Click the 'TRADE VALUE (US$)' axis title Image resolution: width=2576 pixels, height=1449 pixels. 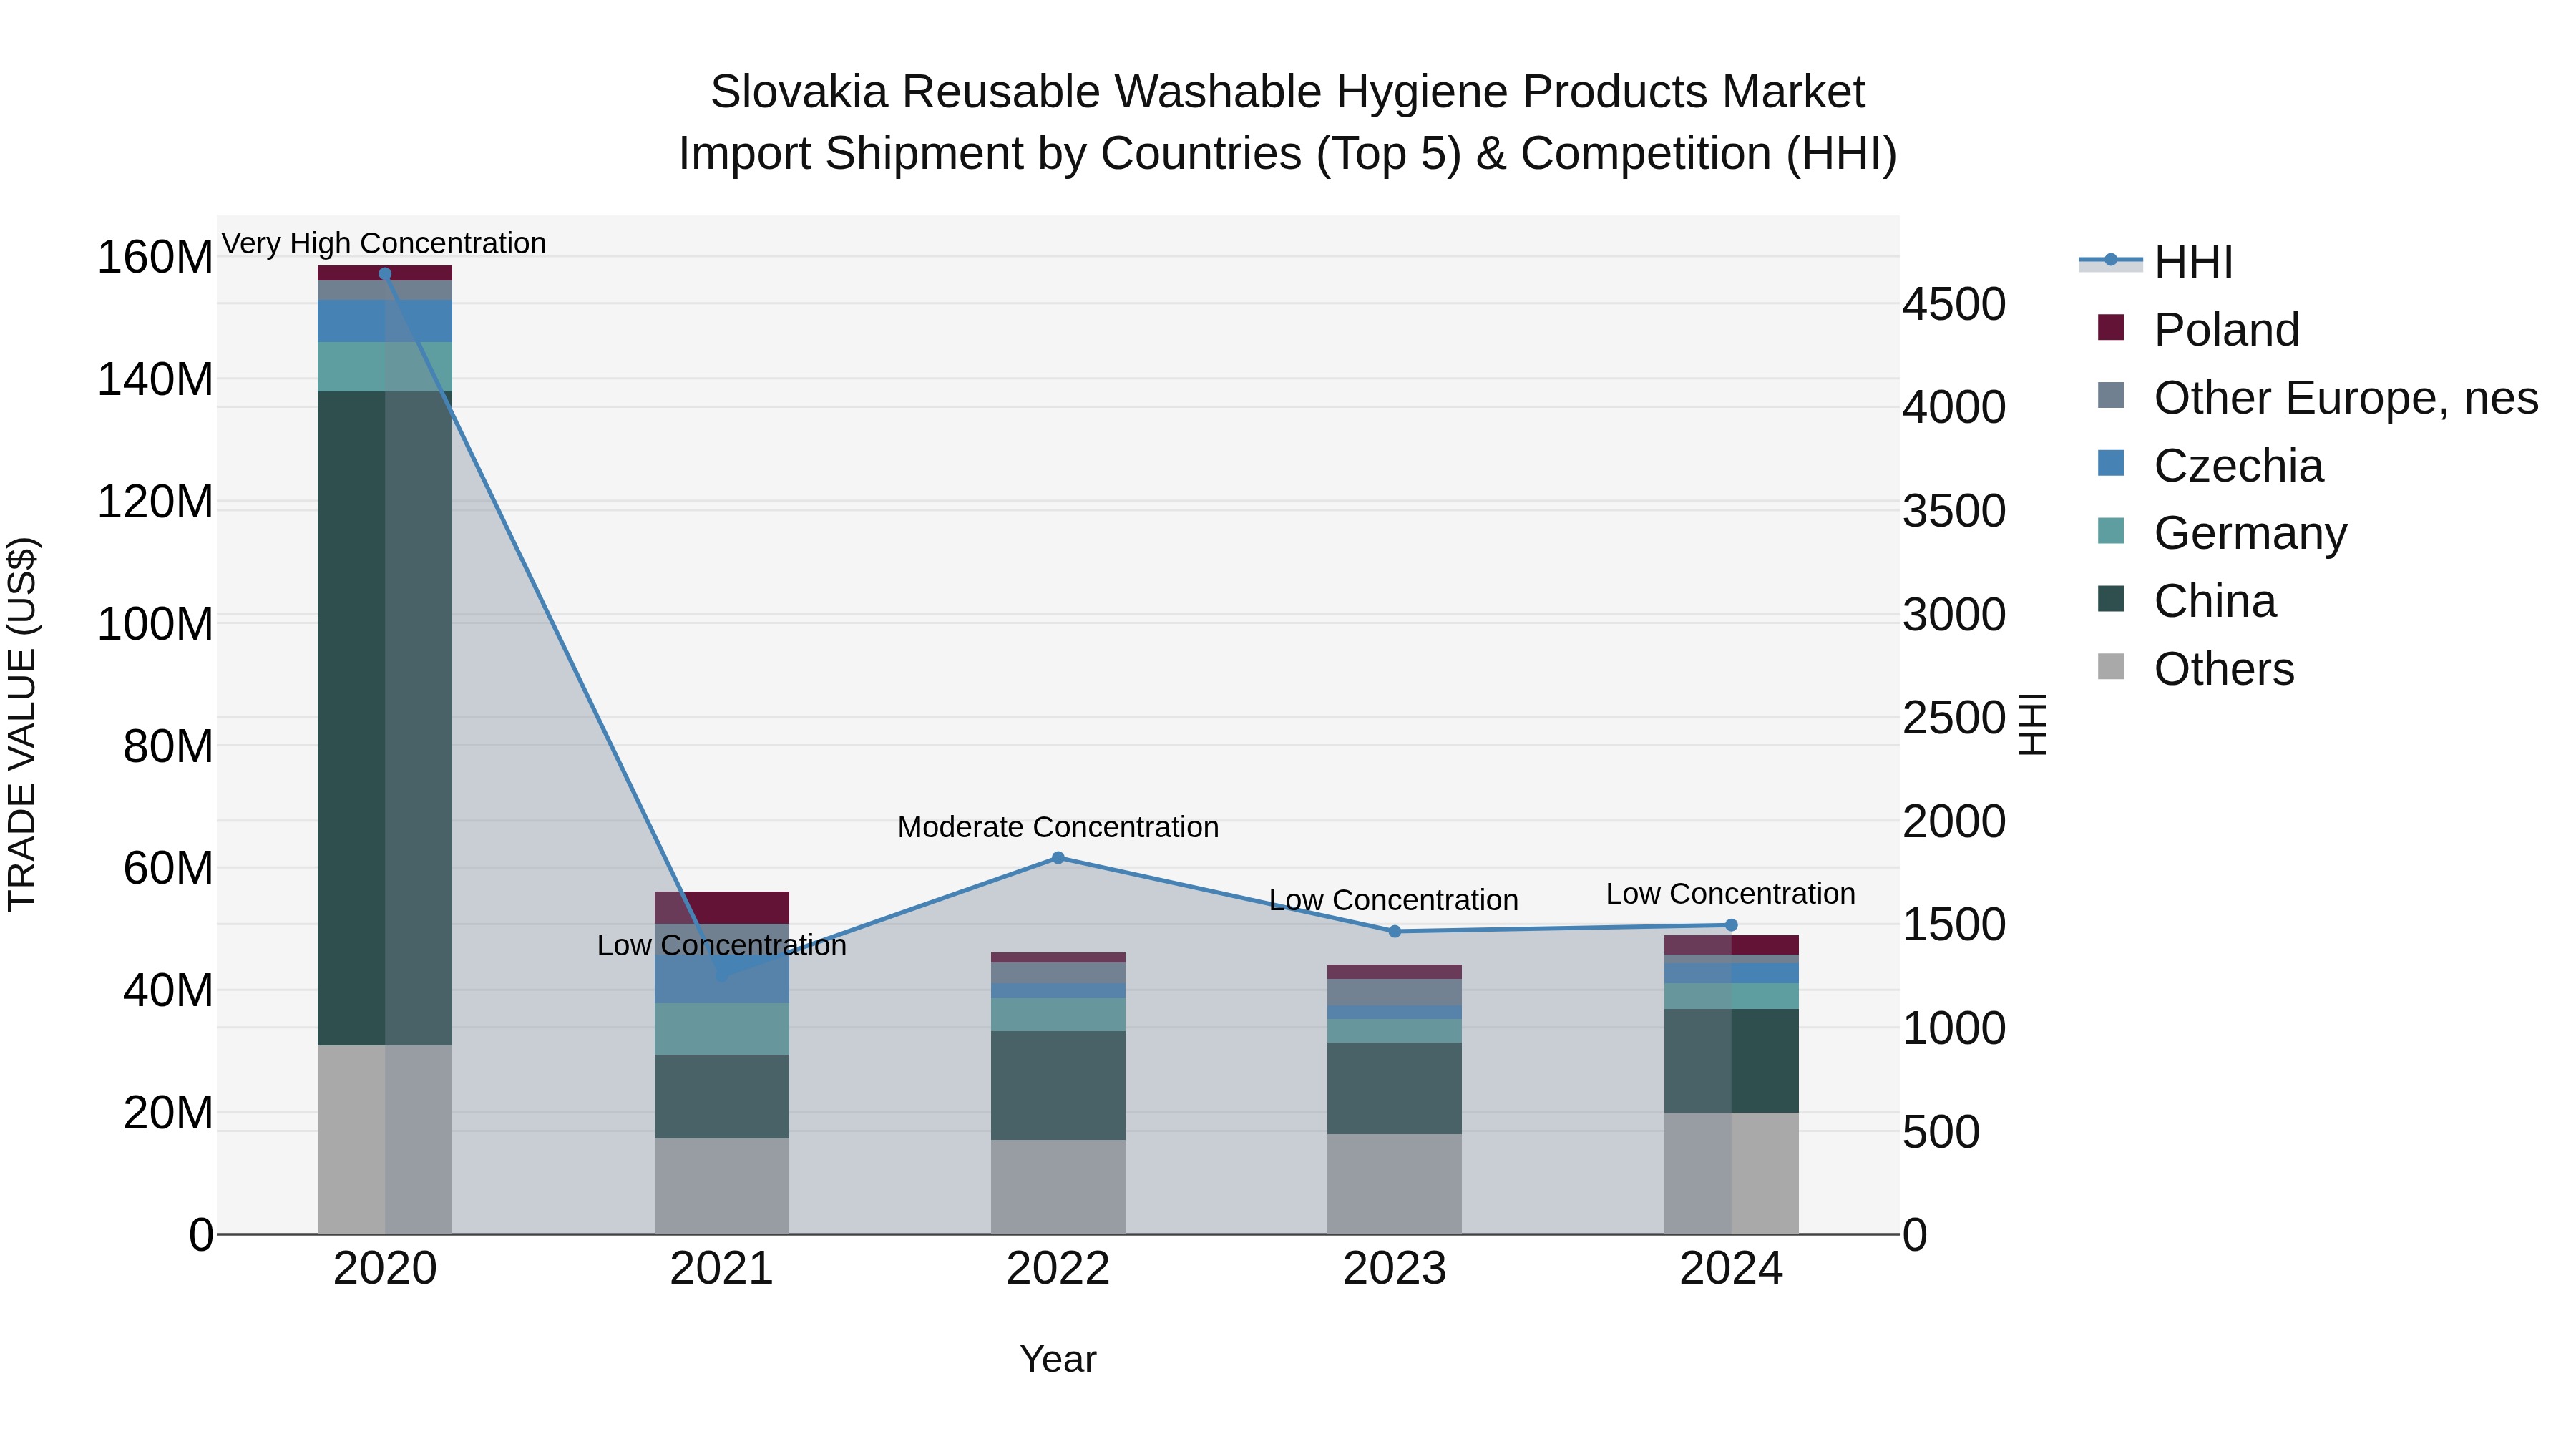point(22,724)
